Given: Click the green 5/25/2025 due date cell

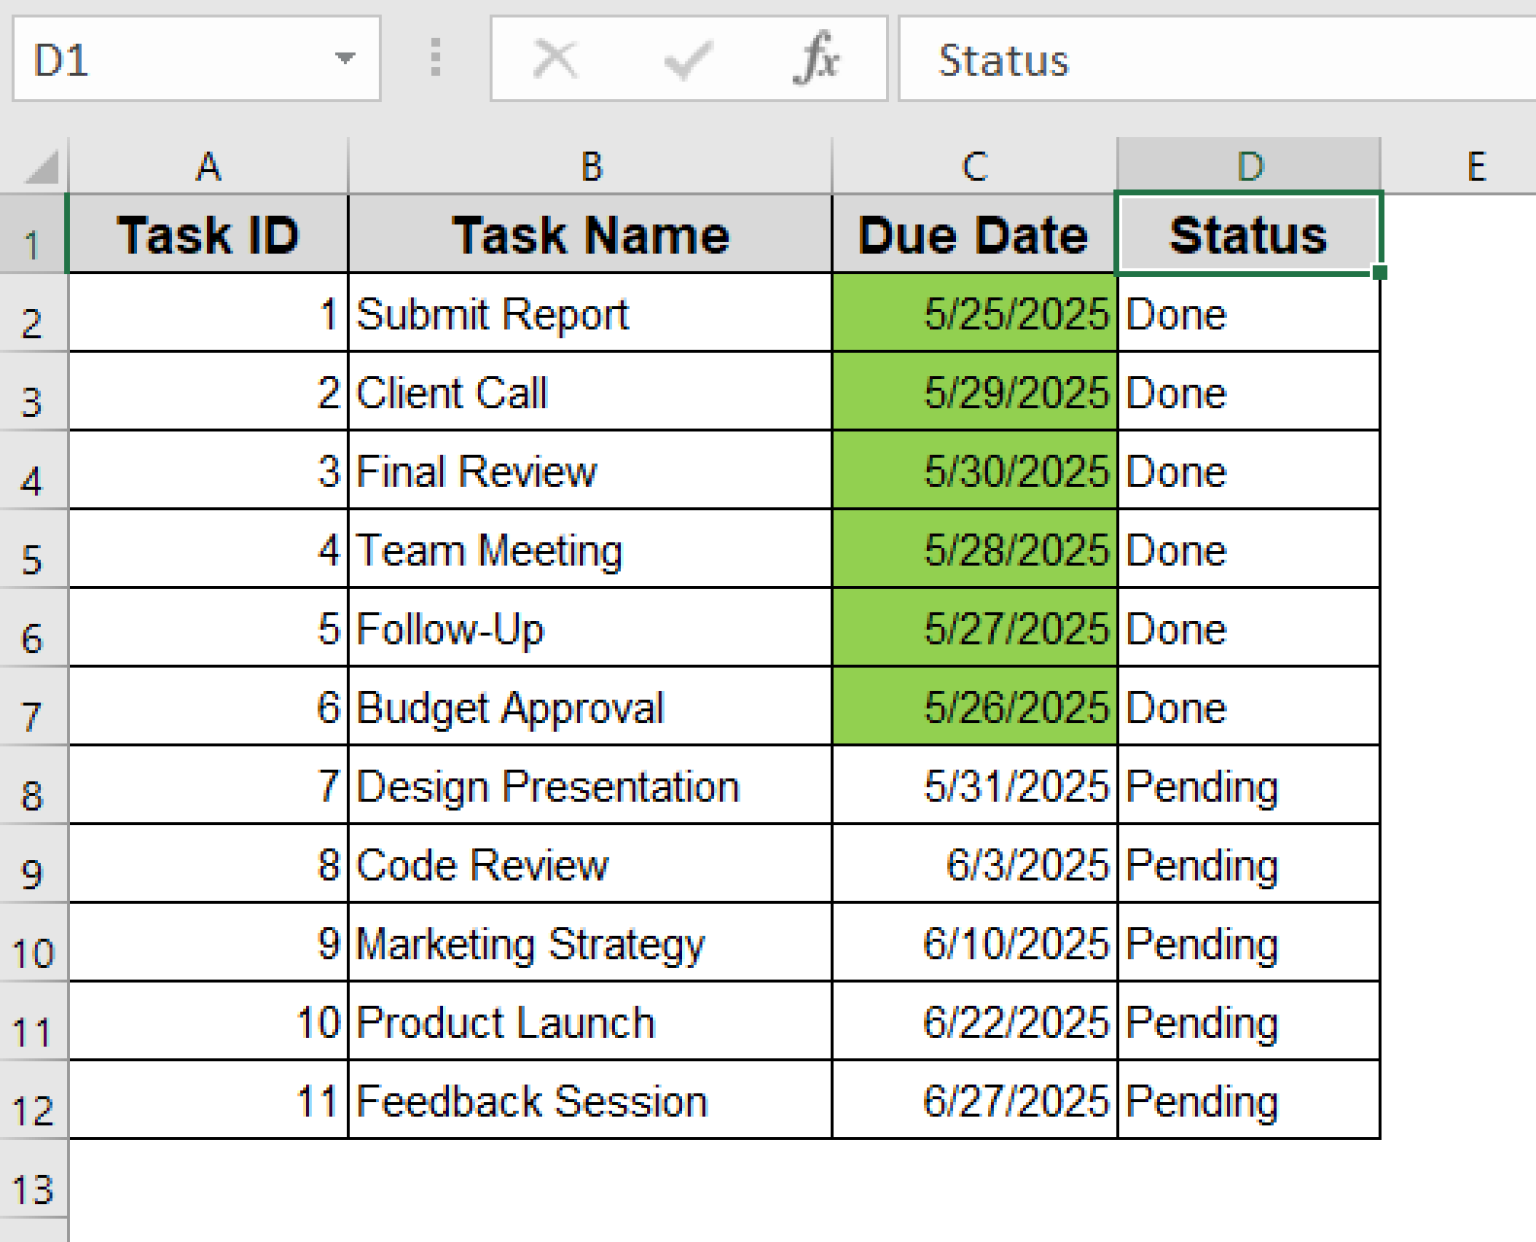Looking at the screenshot, I should [x=974, y=314].
